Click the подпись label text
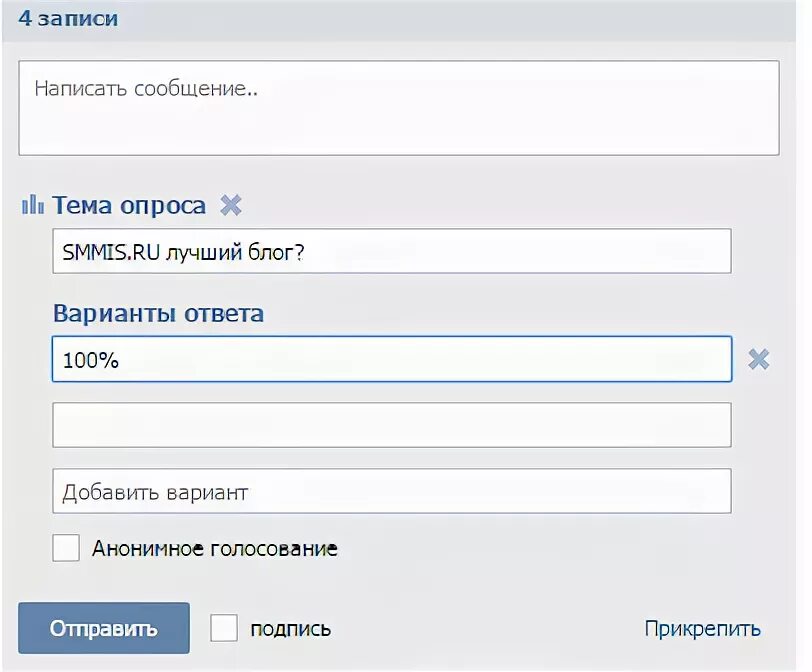This screenshot has width=812, height=672. tap(291, 629)
